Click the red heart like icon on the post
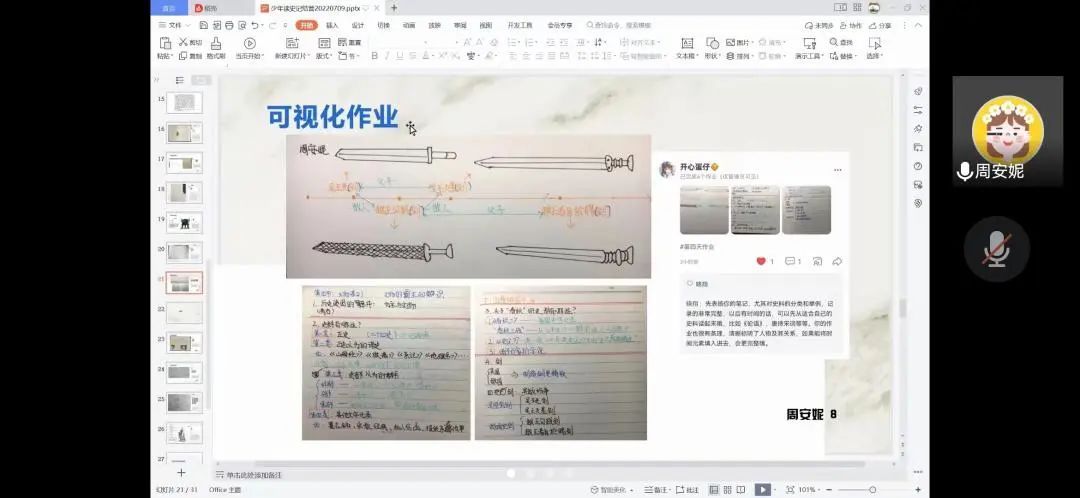Screen dimensions: 1080x498 [761, 261]
